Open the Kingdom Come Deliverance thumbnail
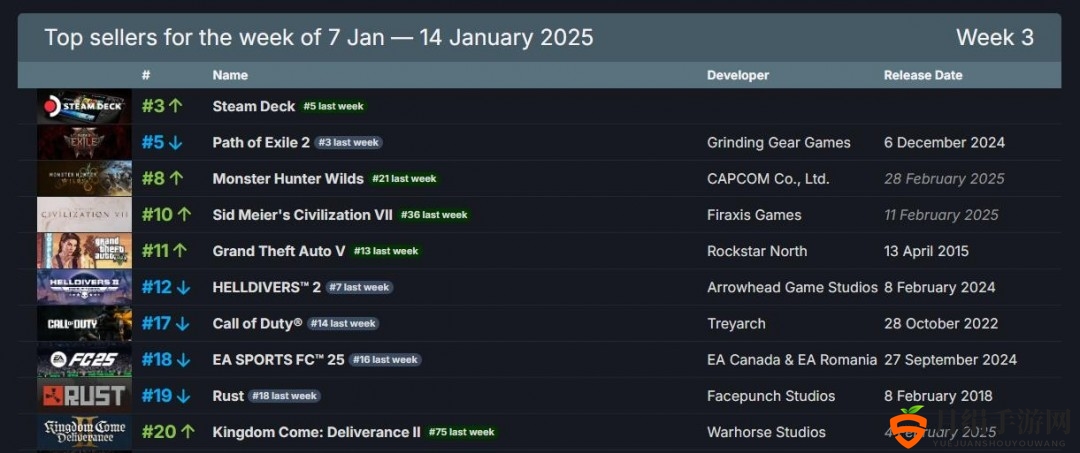This screenshot has width=1080, height=453. [84, 432]
